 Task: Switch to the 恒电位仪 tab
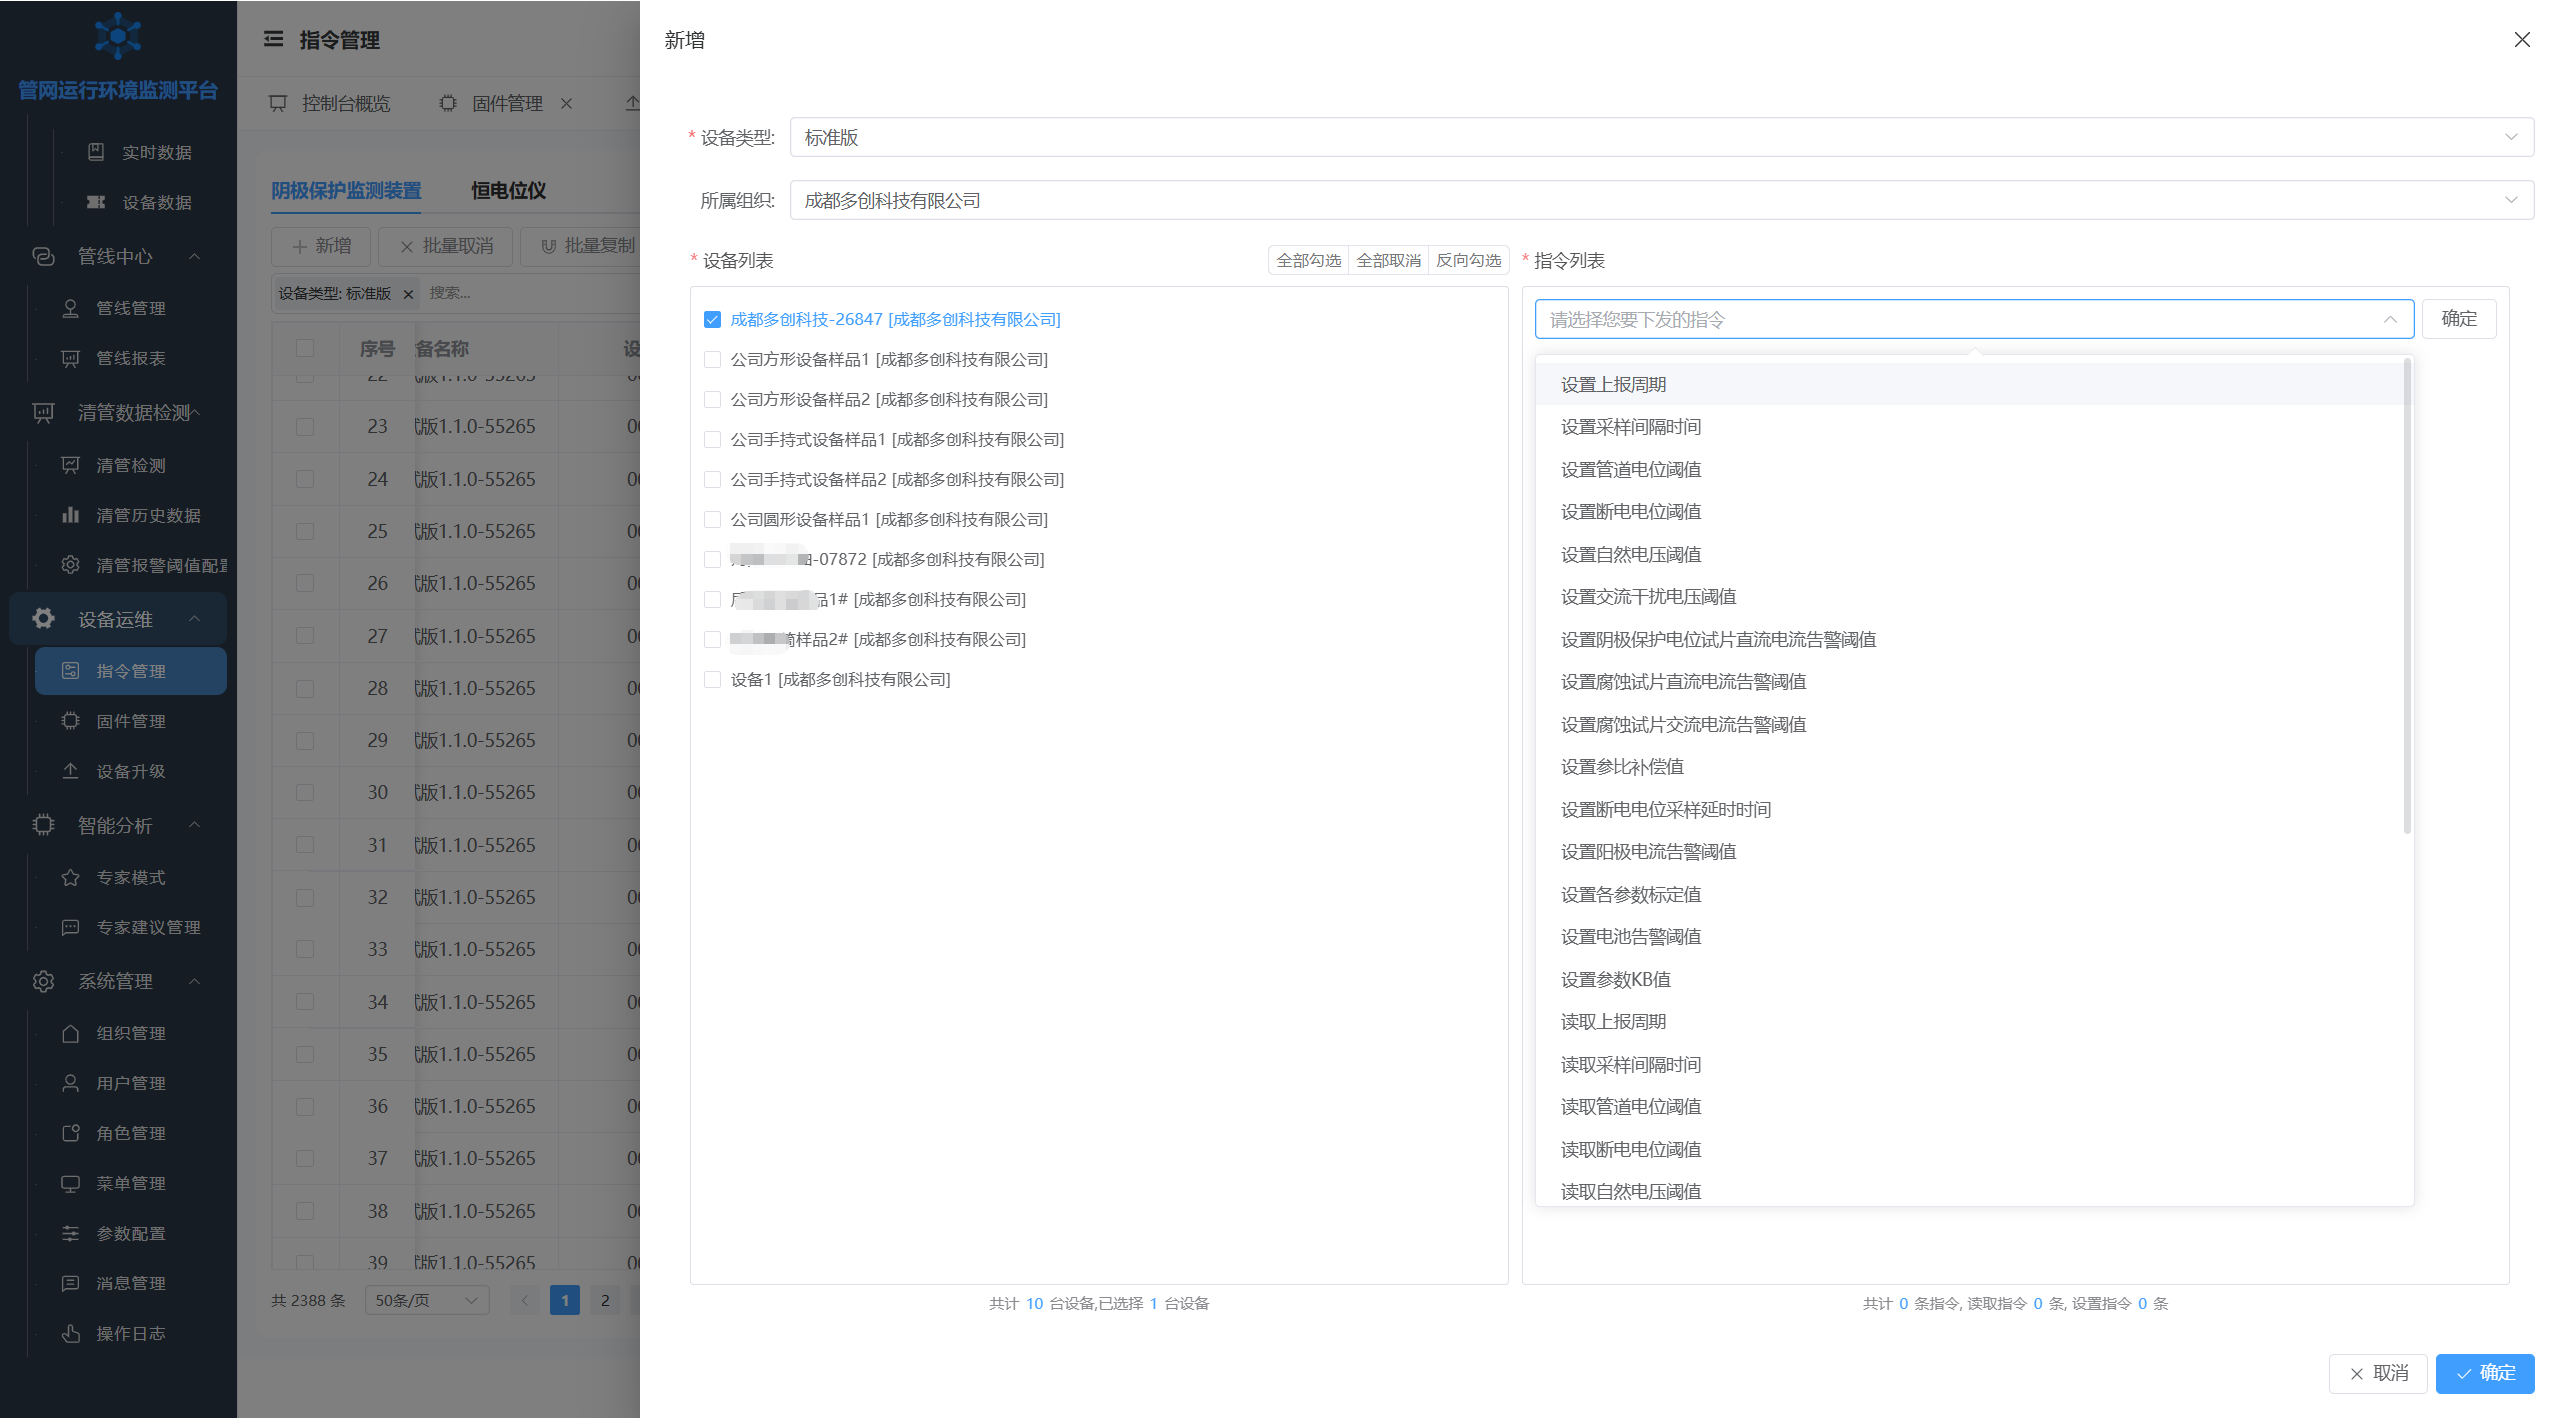click(x=508, y=190)
